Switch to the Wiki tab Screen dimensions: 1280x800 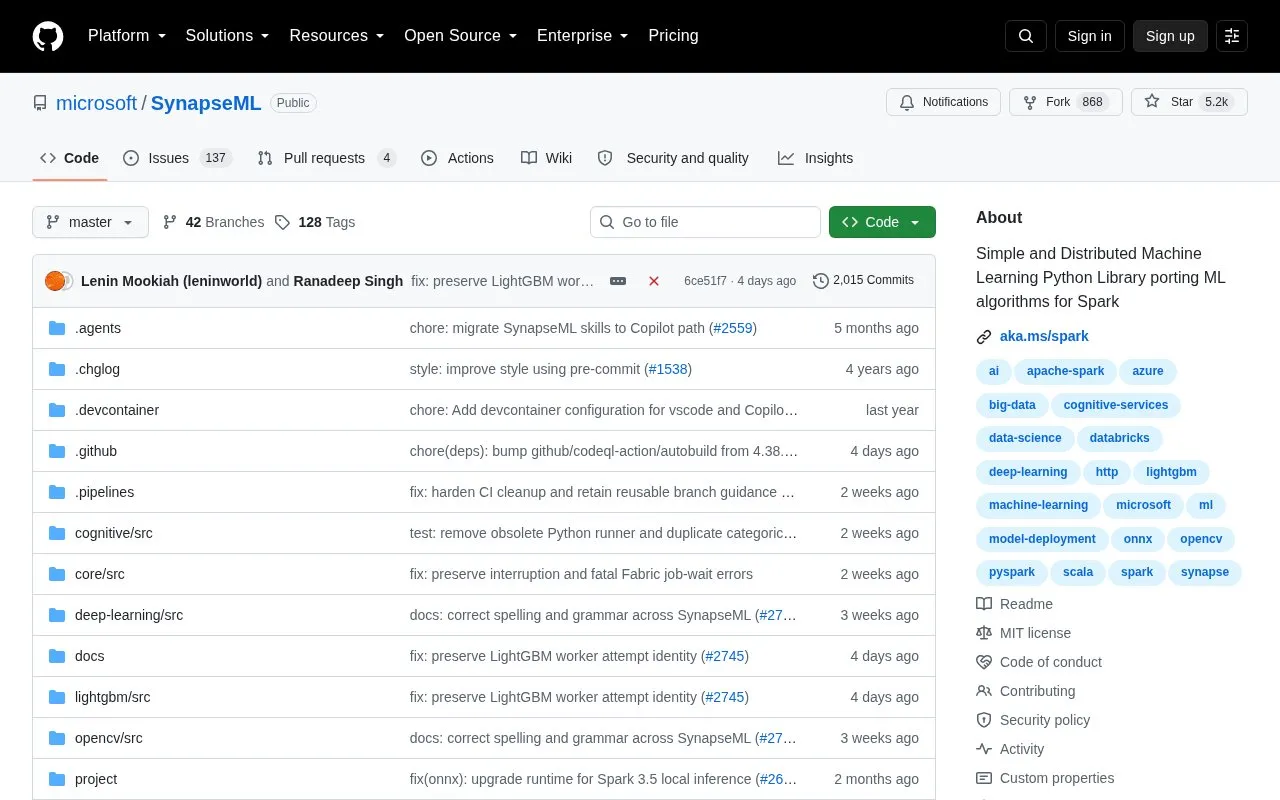pos(547,158)
